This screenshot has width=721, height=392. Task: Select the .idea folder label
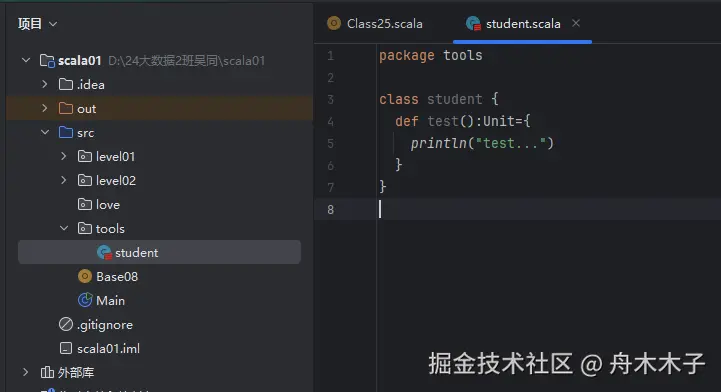coord(91,85)
